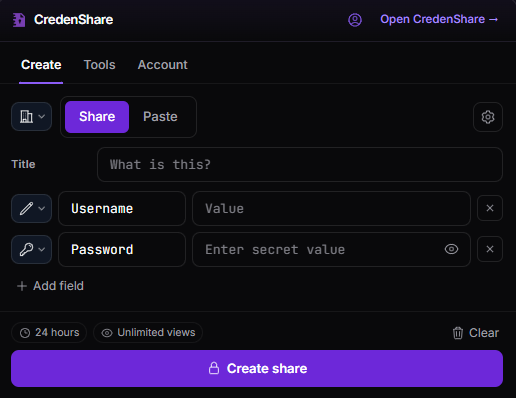
Task: Click the CredenShare title text
Action: (x=73, y=20)
